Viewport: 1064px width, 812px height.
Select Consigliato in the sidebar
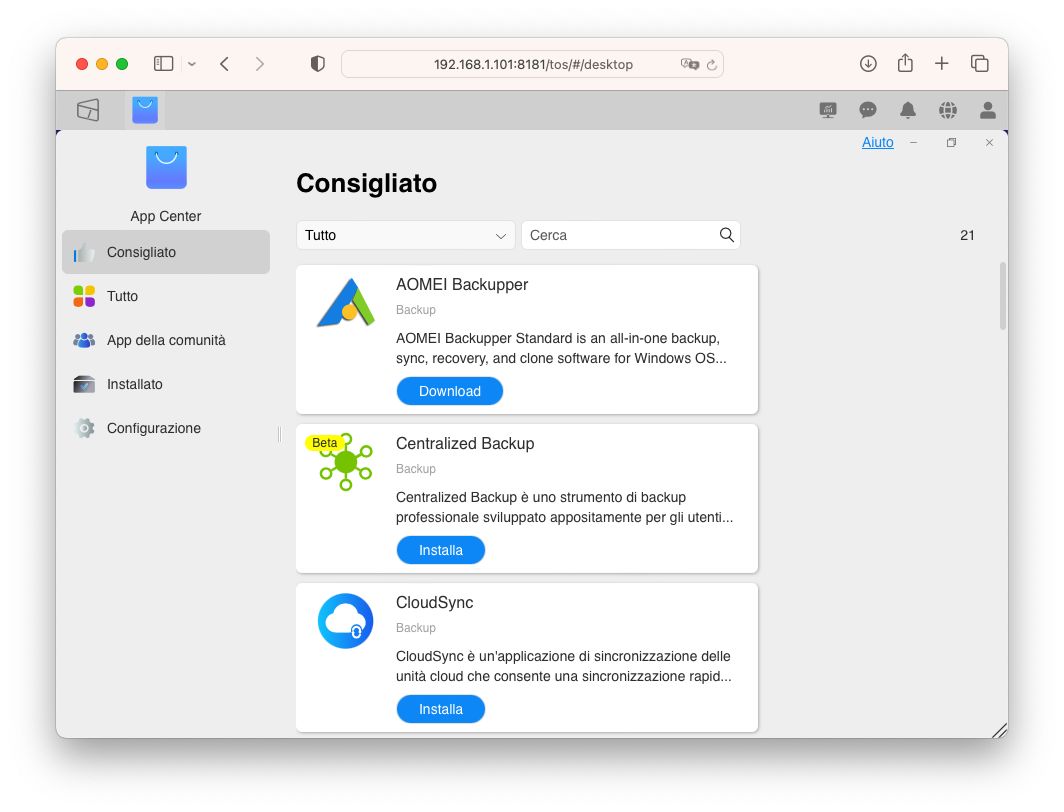[x=166, y=252]
